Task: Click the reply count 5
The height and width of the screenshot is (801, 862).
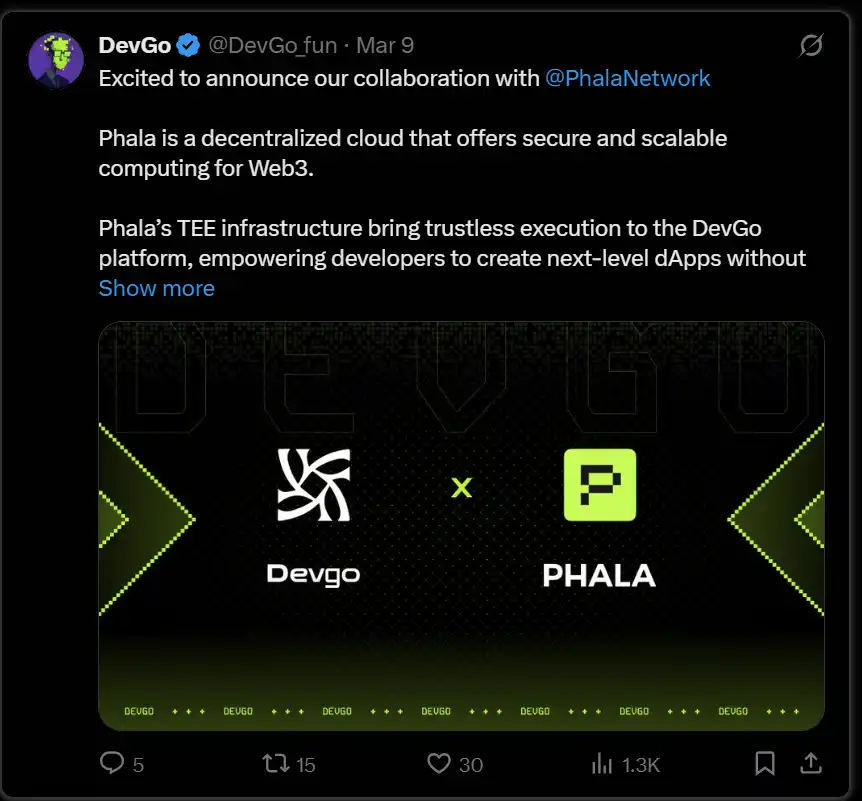Action: [x=138, y=765]
